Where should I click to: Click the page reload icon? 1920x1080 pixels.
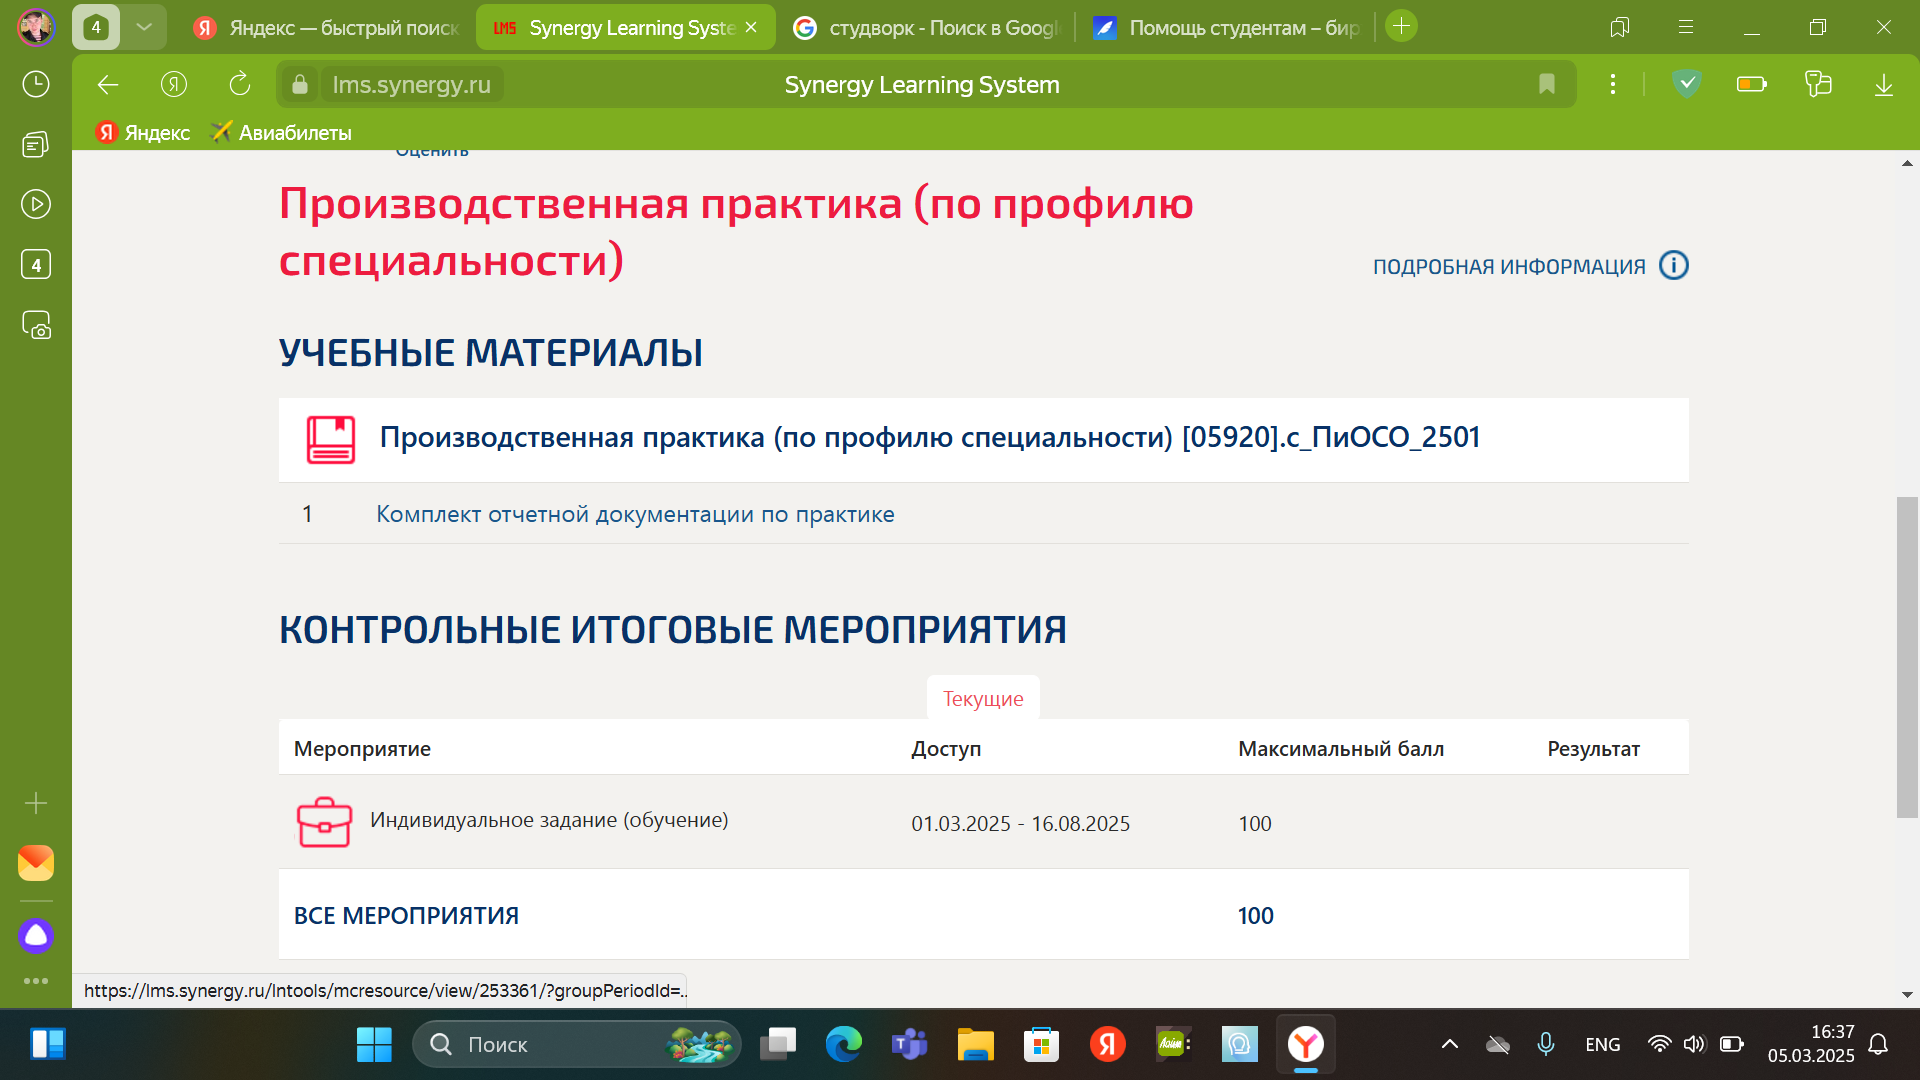click(239, 85)
